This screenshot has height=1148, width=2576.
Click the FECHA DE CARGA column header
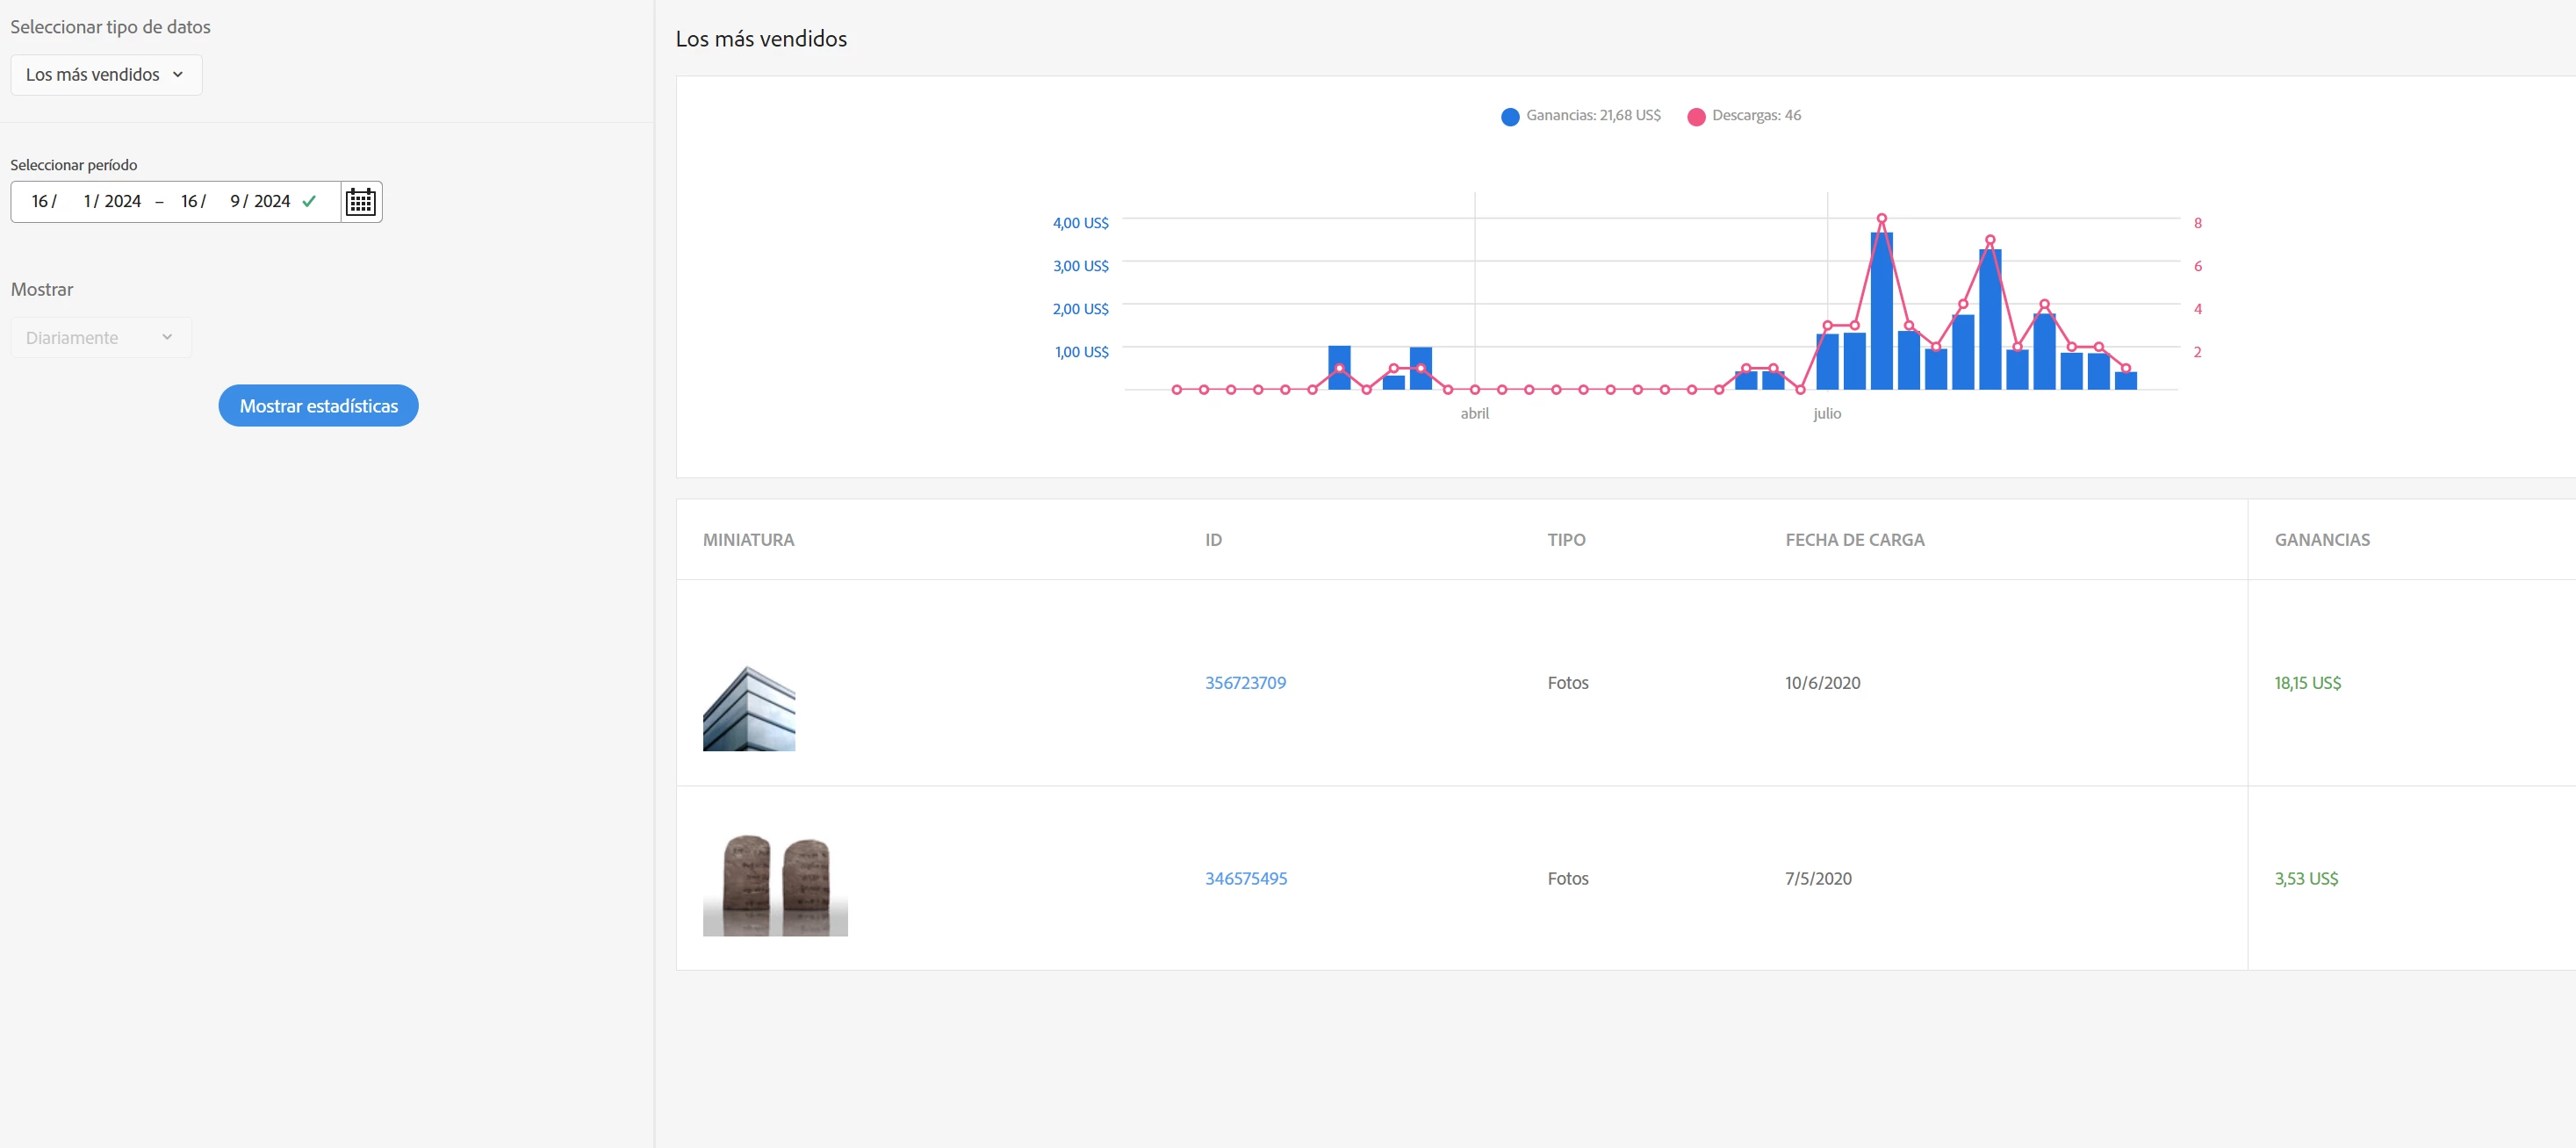[x=1854, y=540]
